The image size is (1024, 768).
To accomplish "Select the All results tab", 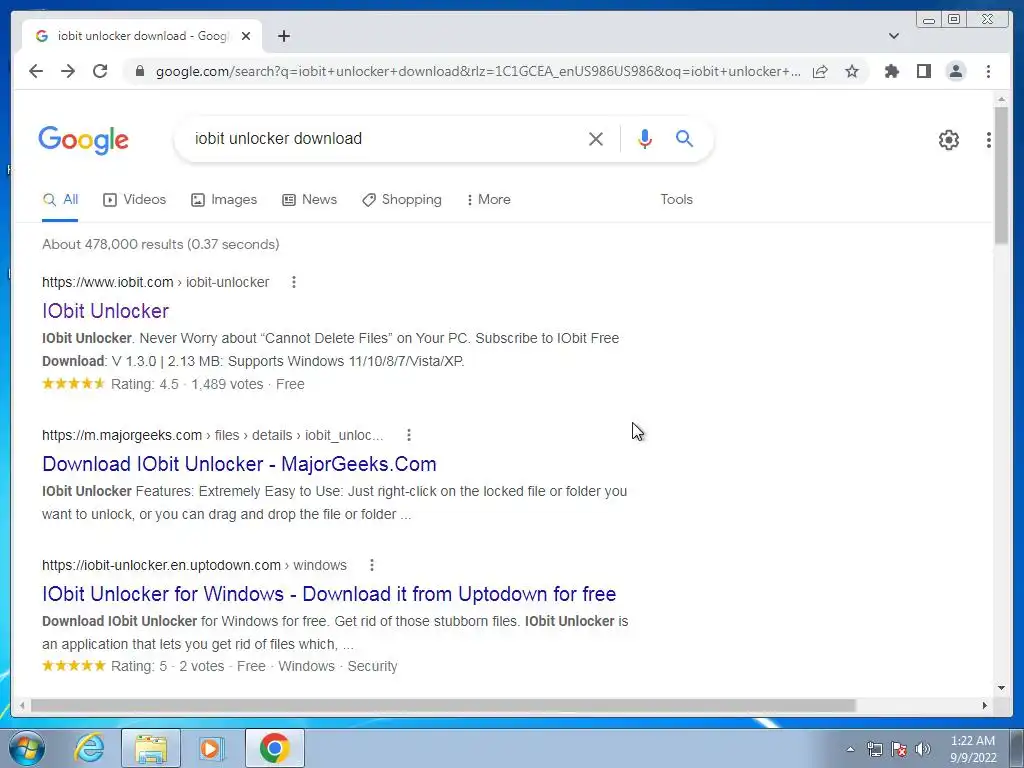I will (x=60, y=200).
